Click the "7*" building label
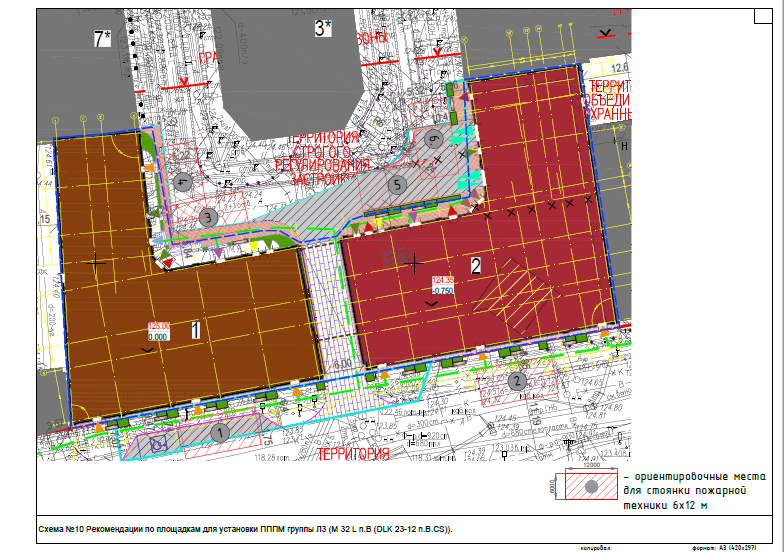Image resolution: width=784 pixels, height=552 pixels. point(102,38)
